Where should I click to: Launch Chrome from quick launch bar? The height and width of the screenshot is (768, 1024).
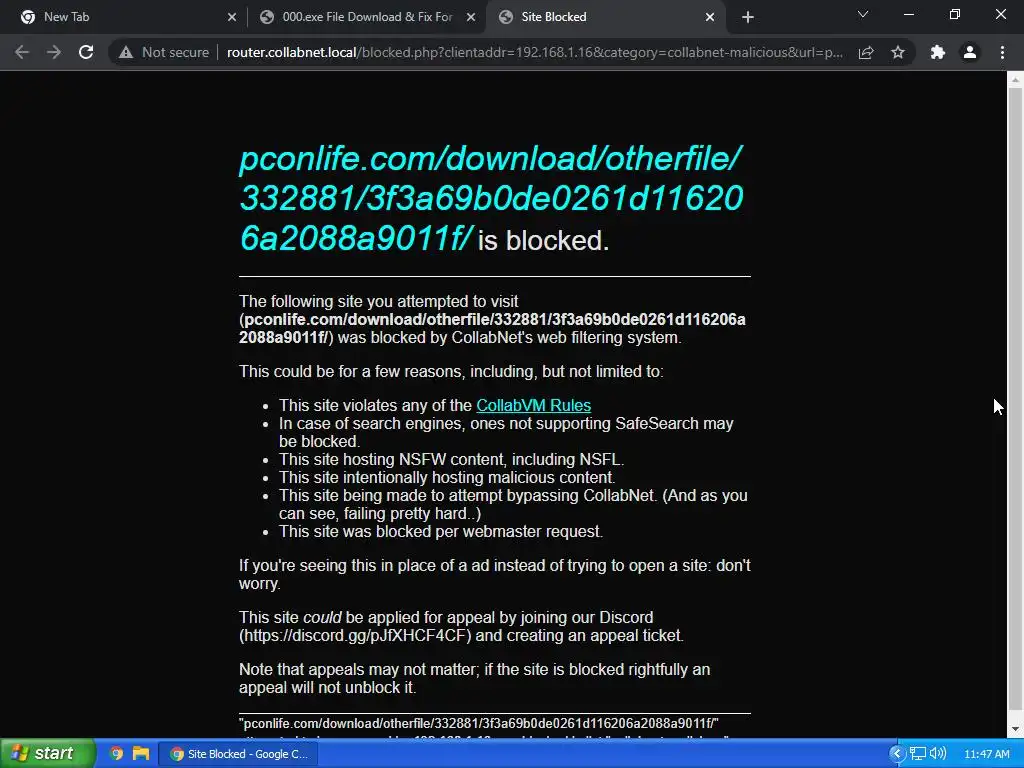tap(116, 754)
